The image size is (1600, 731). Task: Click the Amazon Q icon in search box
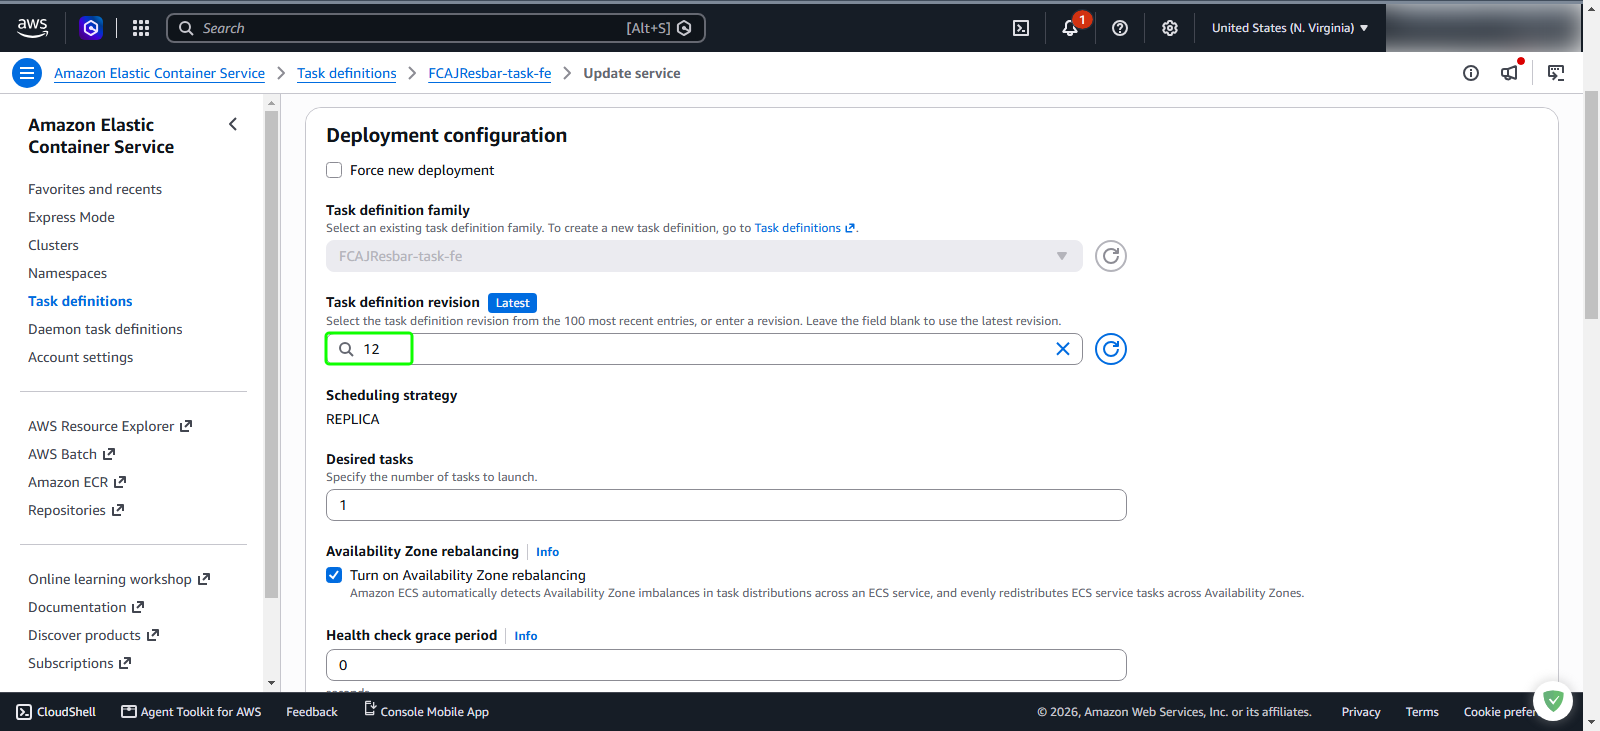[x=685, y=28]
